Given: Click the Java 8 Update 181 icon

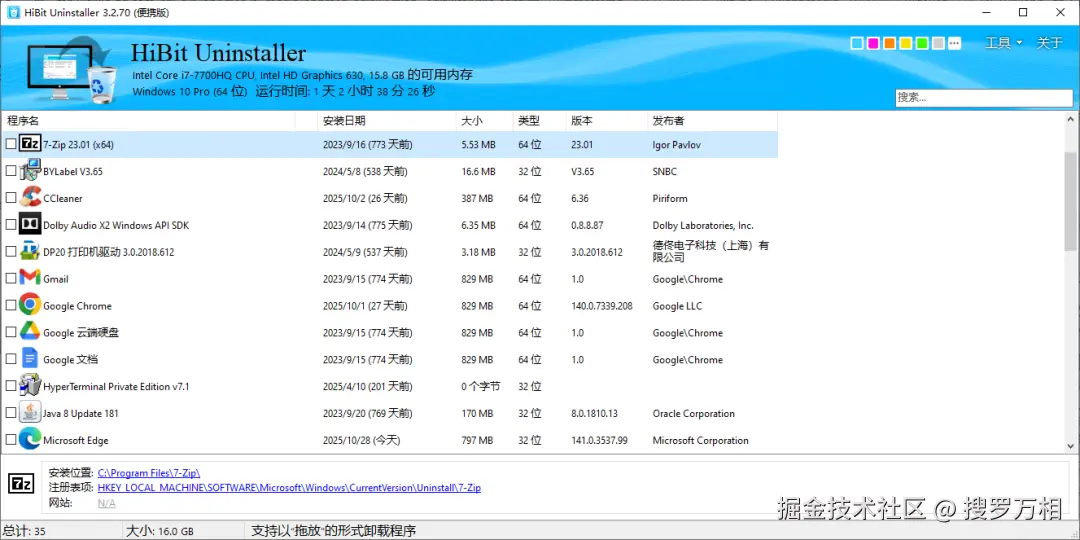Looking at the screenshot, I should [x=30, y=413].
